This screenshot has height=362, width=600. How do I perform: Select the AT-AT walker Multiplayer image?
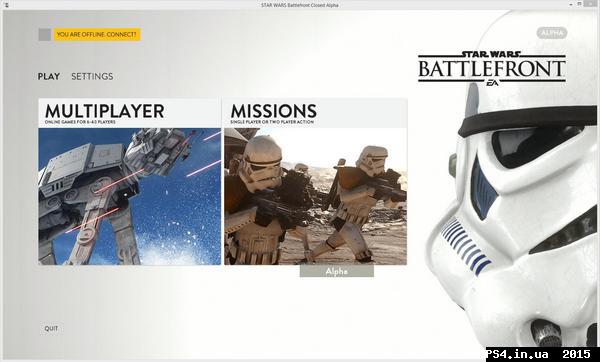[x=130, y=196]
